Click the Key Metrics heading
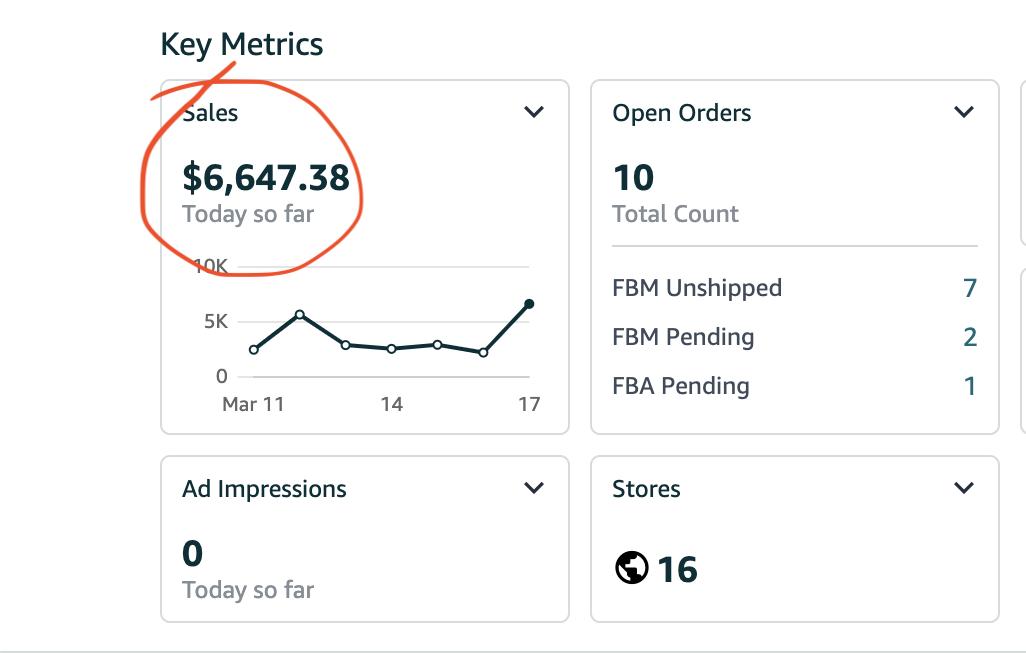This screenshot has height=653, width=1026. click(x=241, y=45)
